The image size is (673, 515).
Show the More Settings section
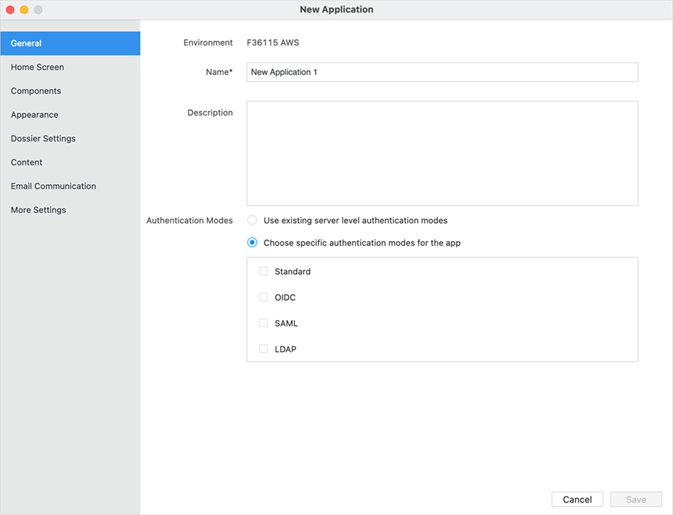pyautogui.click(x=38, y=210)
